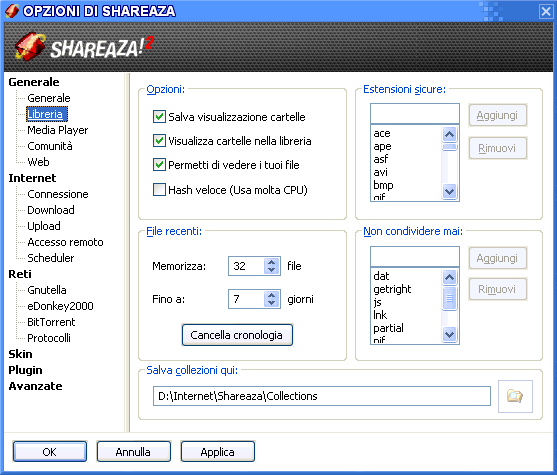
Task: Click Aggiungi button in Non condividere mai
Action: point(497,258)
